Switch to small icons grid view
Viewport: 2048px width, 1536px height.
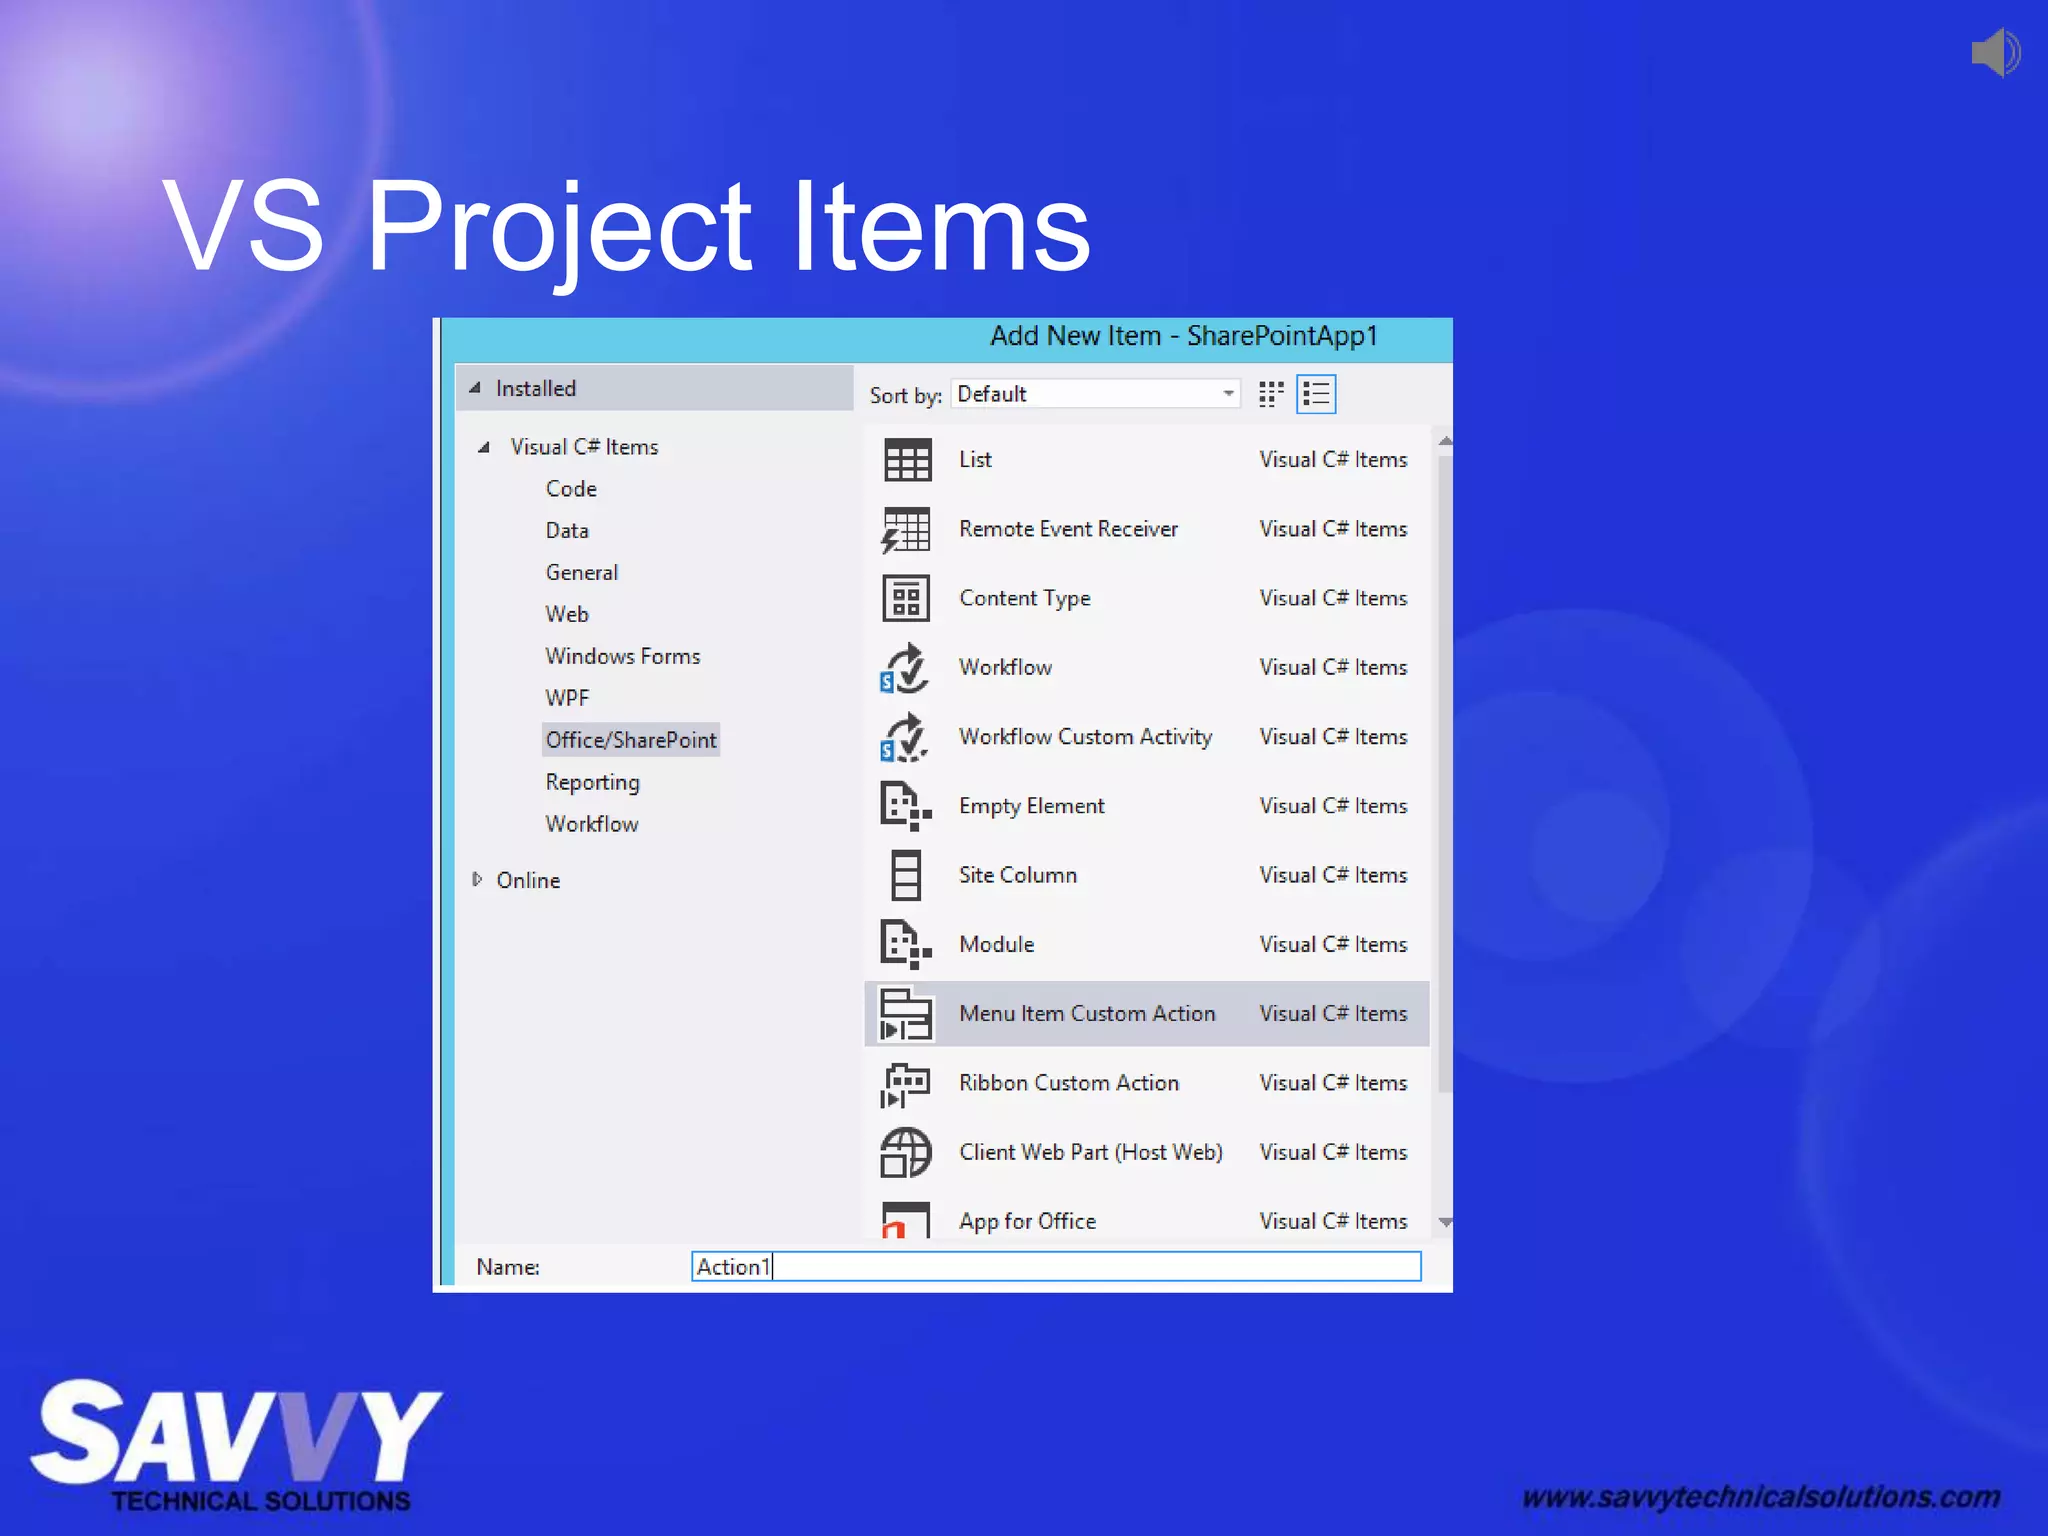coord(1271,394)
